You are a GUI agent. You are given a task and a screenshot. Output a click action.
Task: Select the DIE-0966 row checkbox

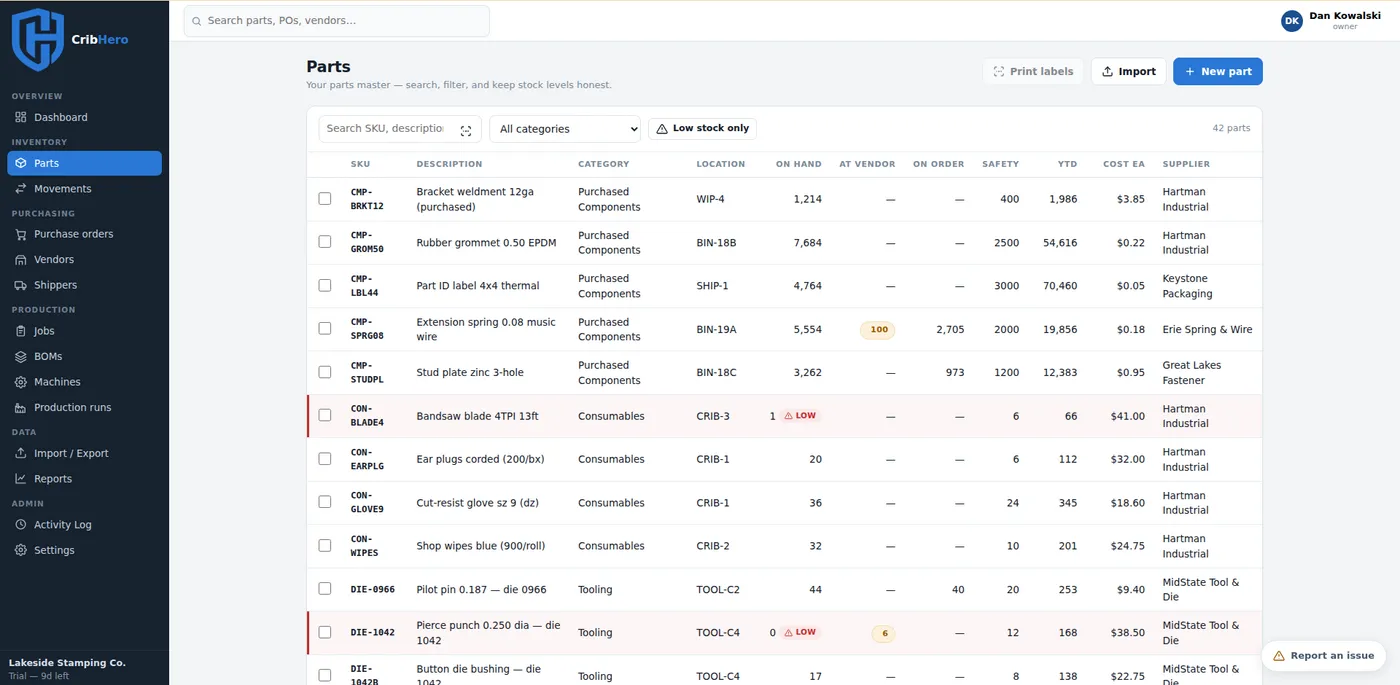(325, 589)
